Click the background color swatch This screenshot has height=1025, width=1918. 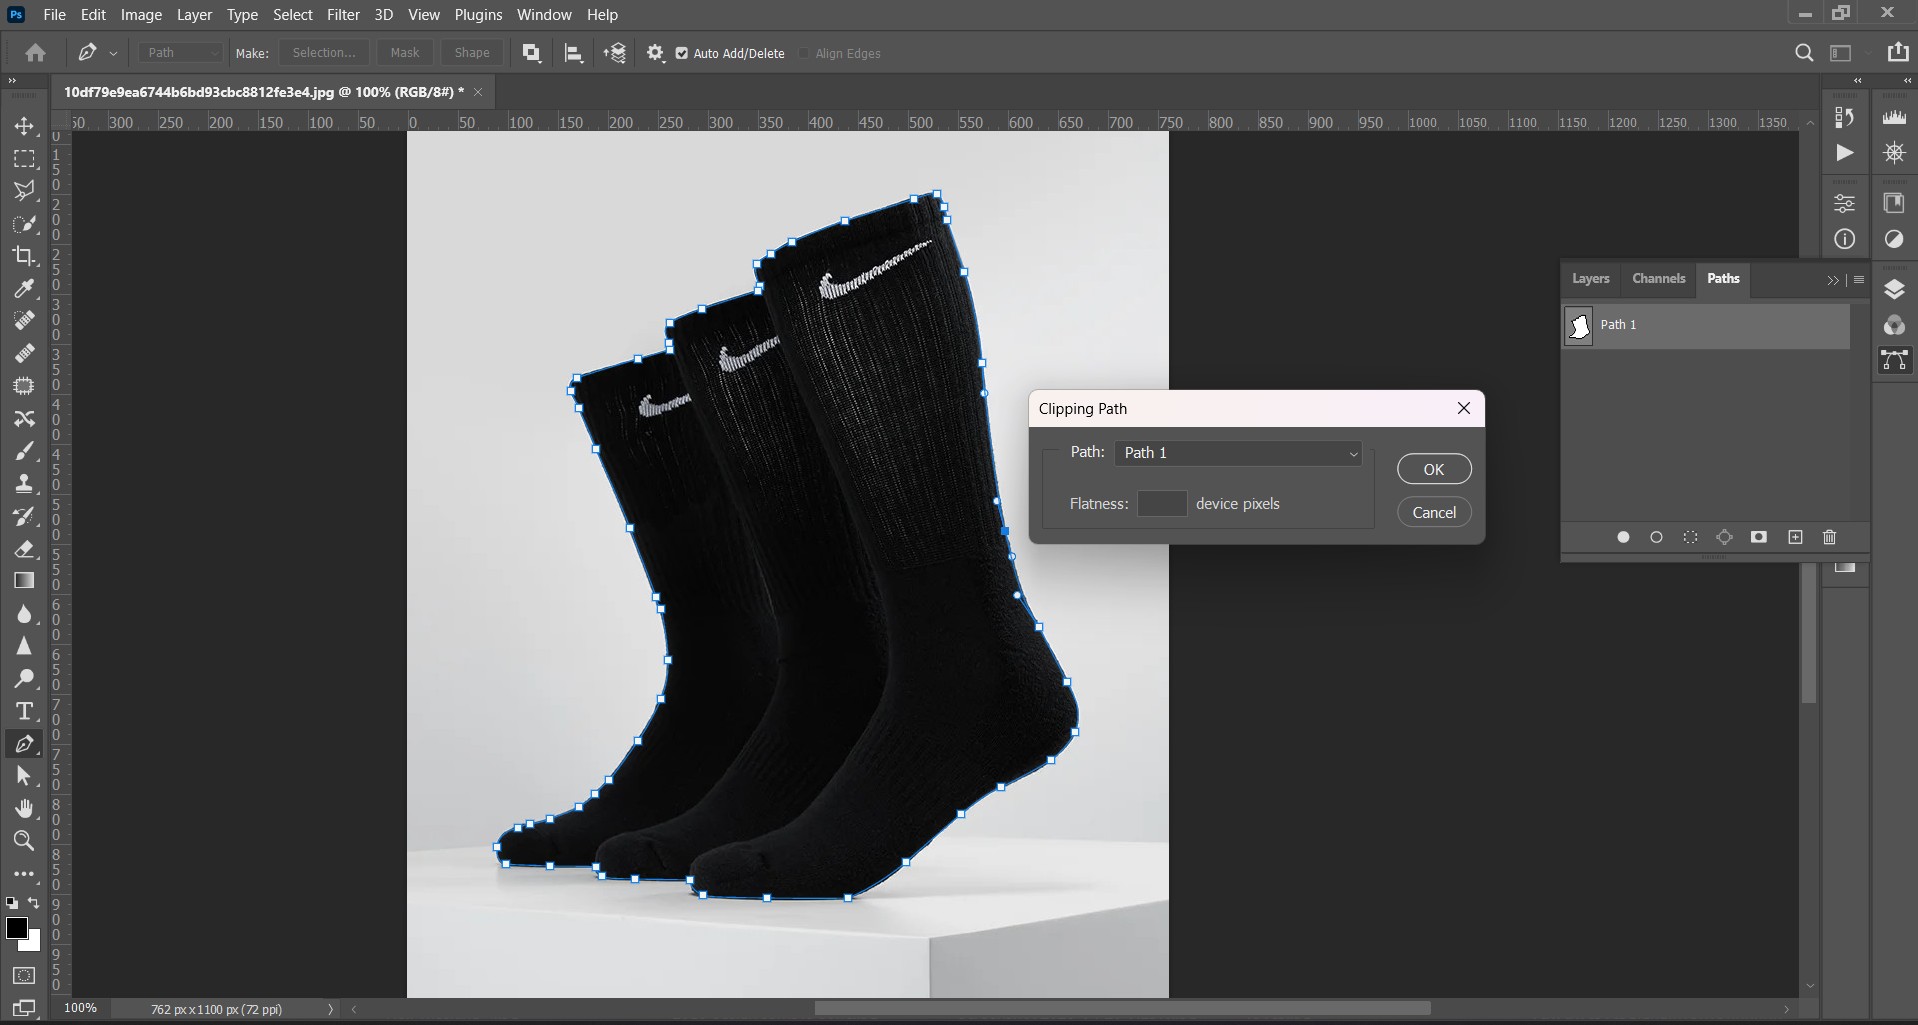pos(35,943)
